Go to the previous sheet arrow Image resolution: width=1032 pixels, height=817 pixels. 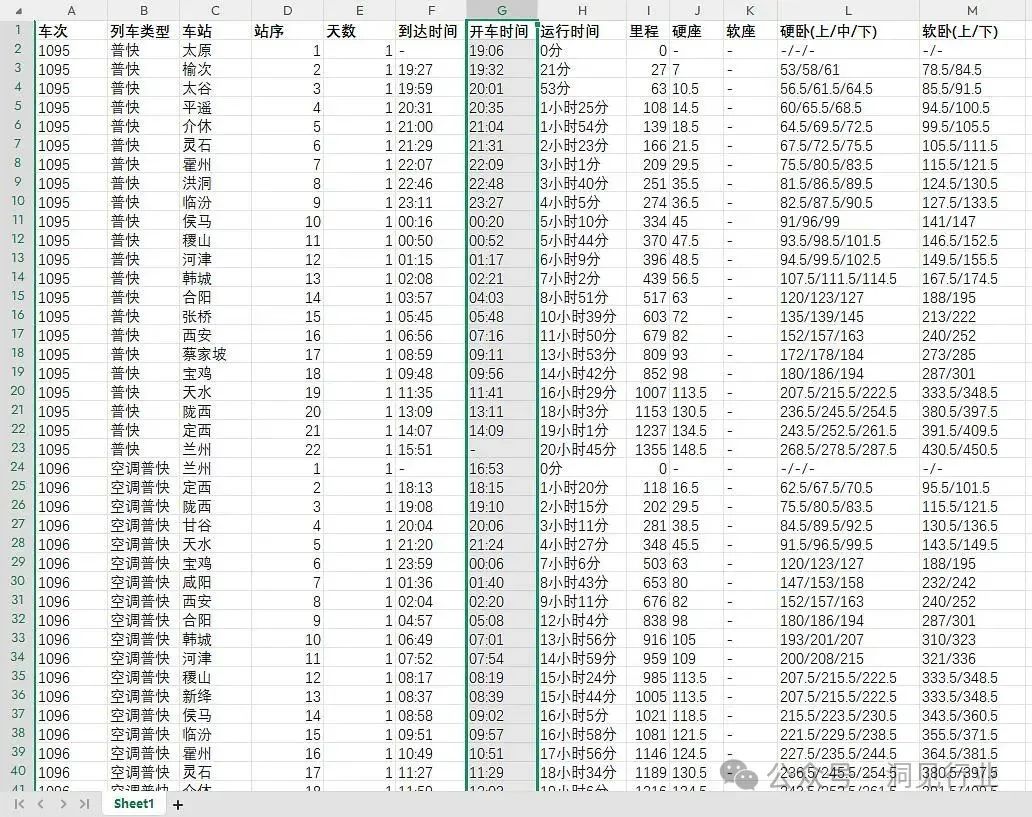click(41, 804)
